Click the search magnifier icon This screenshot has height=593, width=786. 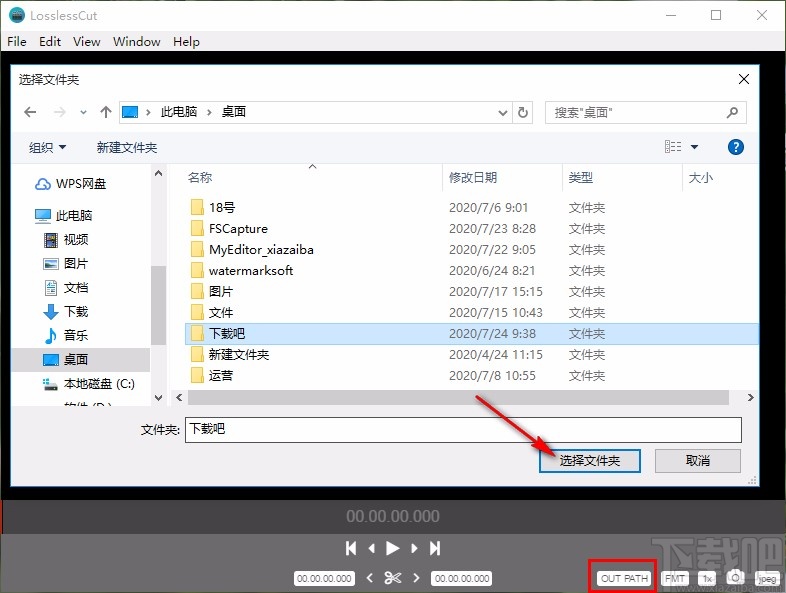coord(732,113)
